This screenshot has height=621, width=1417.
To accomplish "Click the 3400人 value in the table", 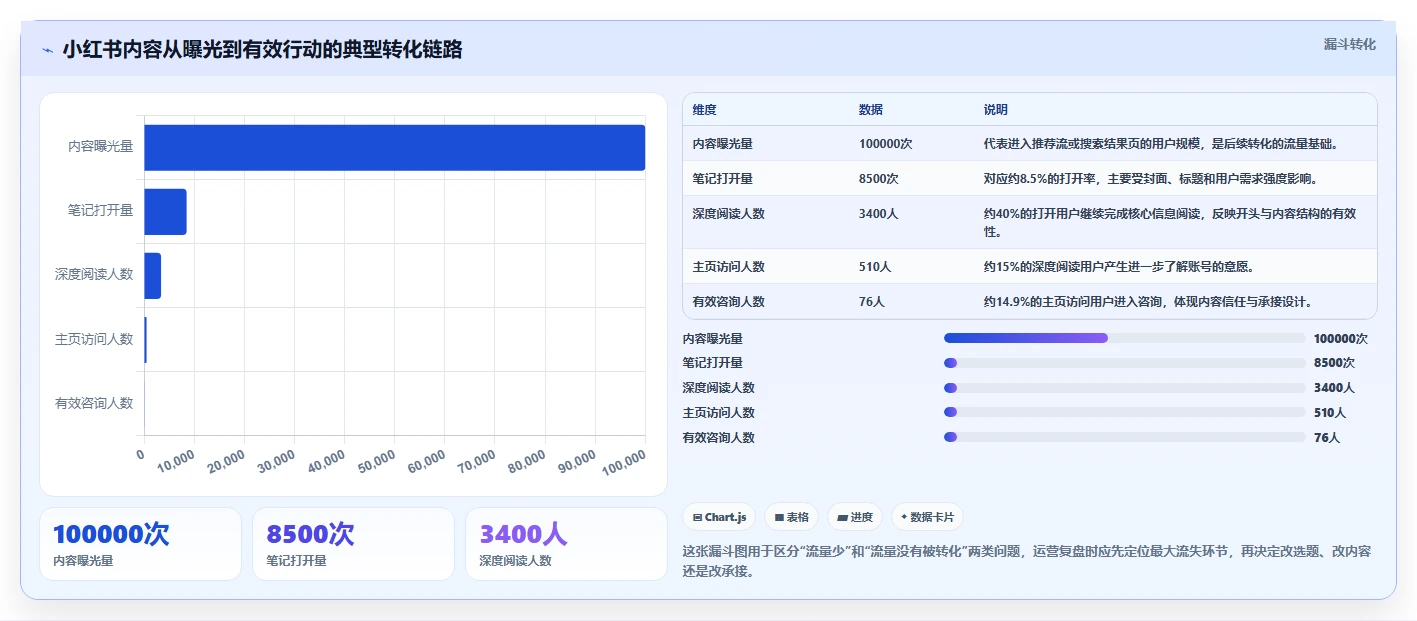I will pyautogui.click(x=878, y=214).
